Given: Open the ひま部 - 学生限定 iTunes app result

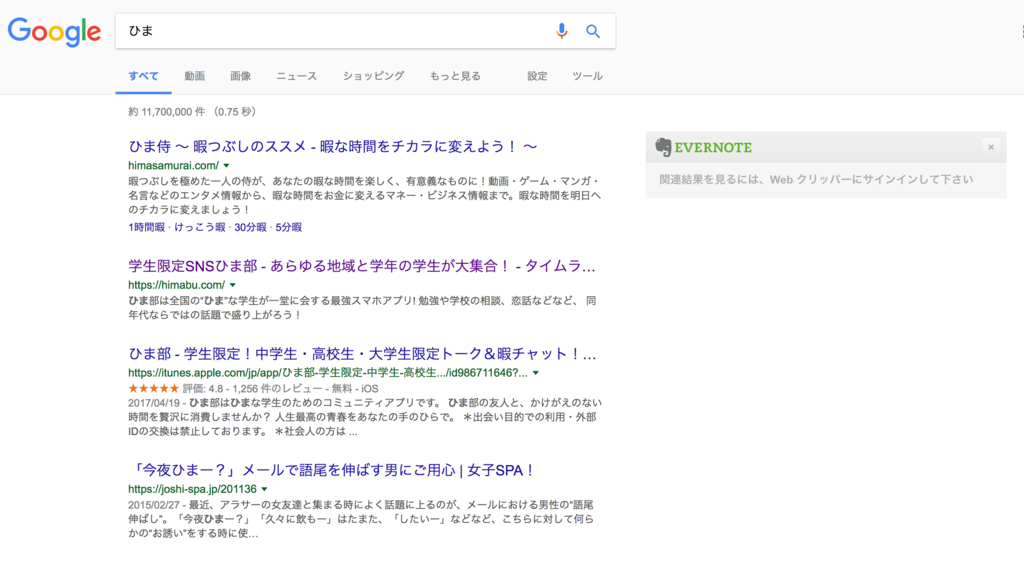Looking at the screenshot, I should point(362,354).
